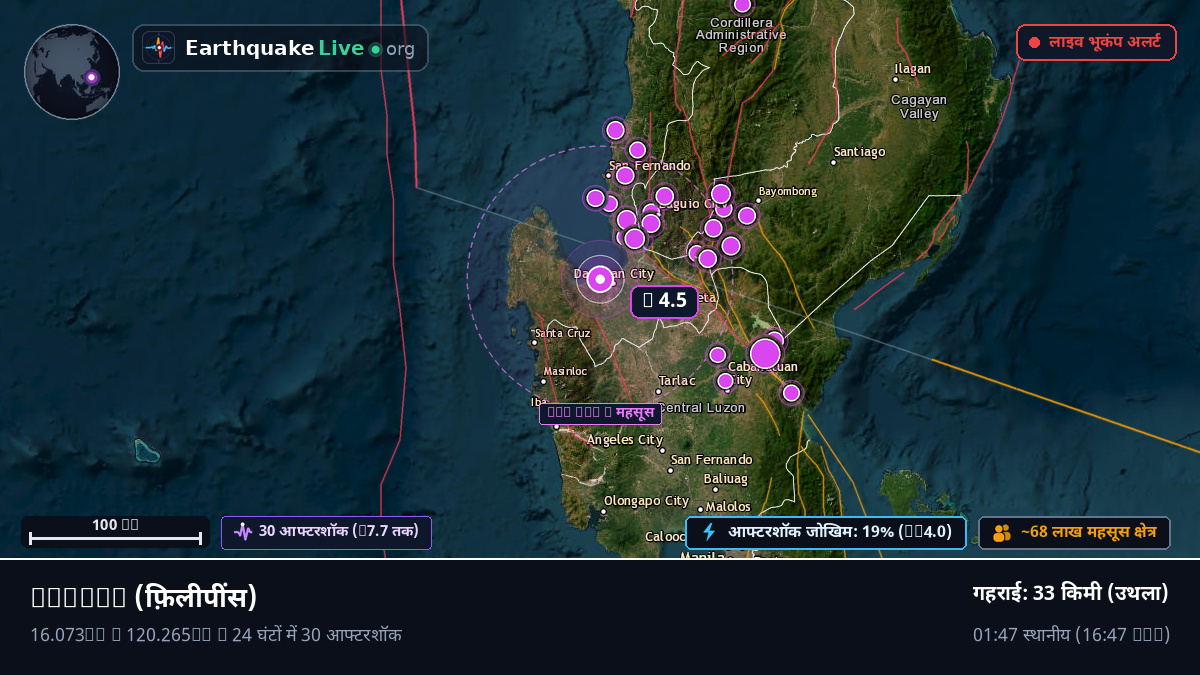Select the epicenter marker at Dagupan City
This screenshot has height=675, width=1200.
pos(600,279)
